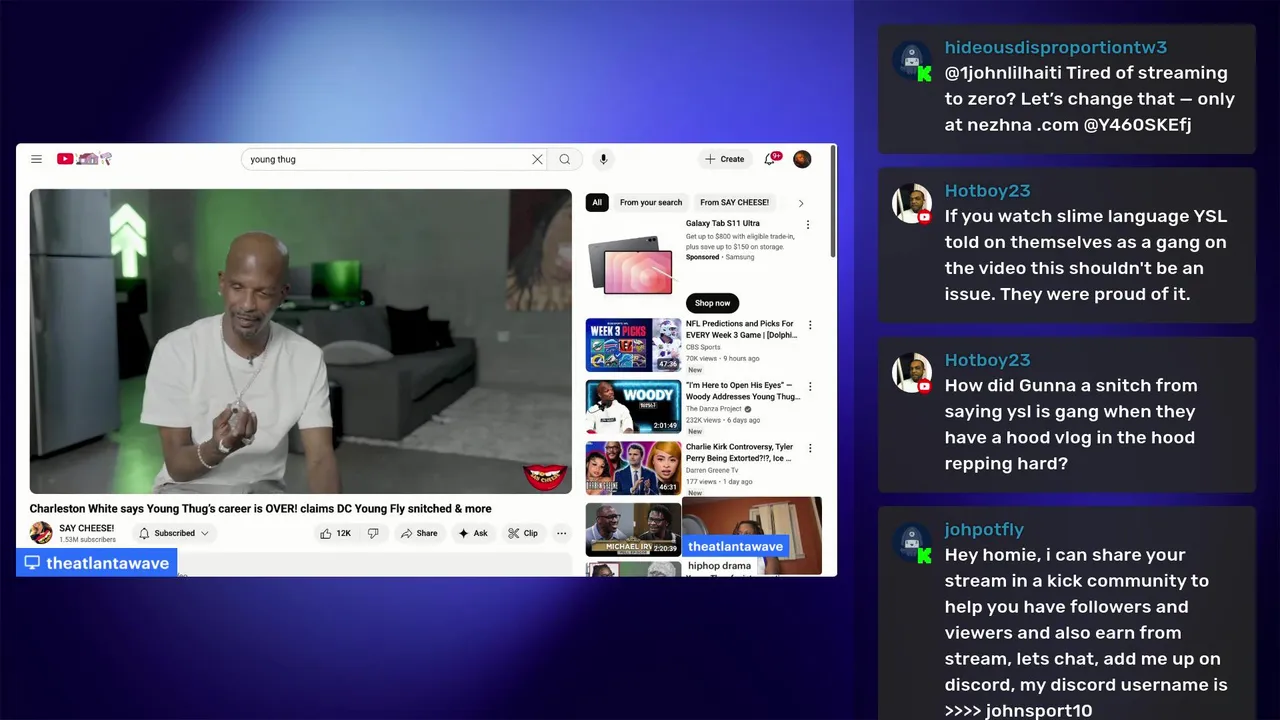Open options for NFL Predictions video
1280x720 pixels.
810,325
